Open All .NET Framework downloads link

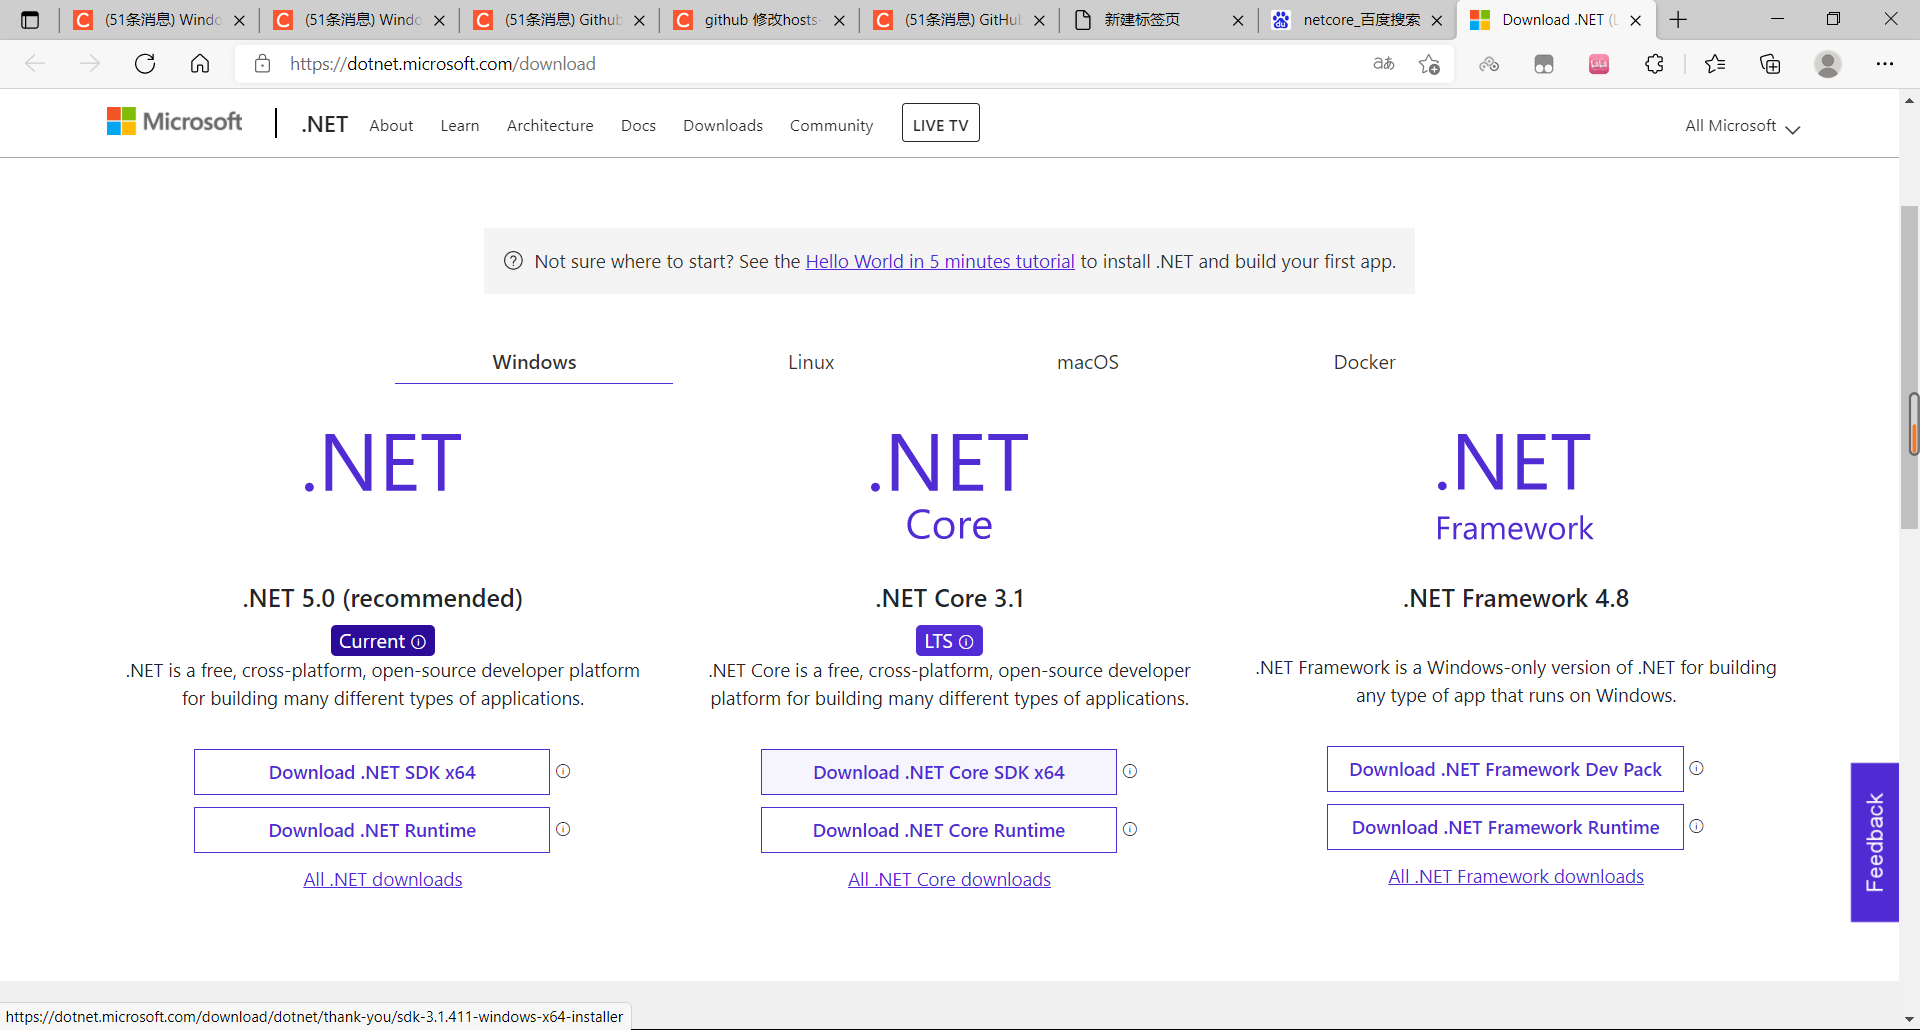[1516, 877]
